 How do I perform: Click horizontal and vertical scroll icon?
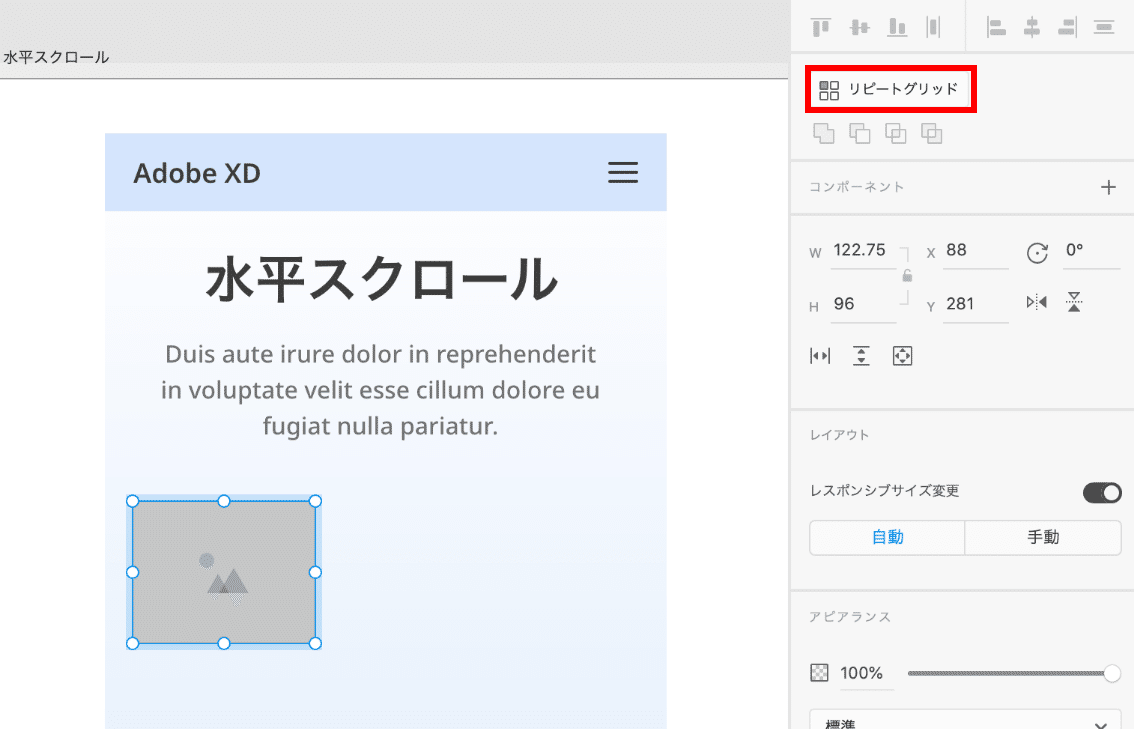tap(903, 356)
